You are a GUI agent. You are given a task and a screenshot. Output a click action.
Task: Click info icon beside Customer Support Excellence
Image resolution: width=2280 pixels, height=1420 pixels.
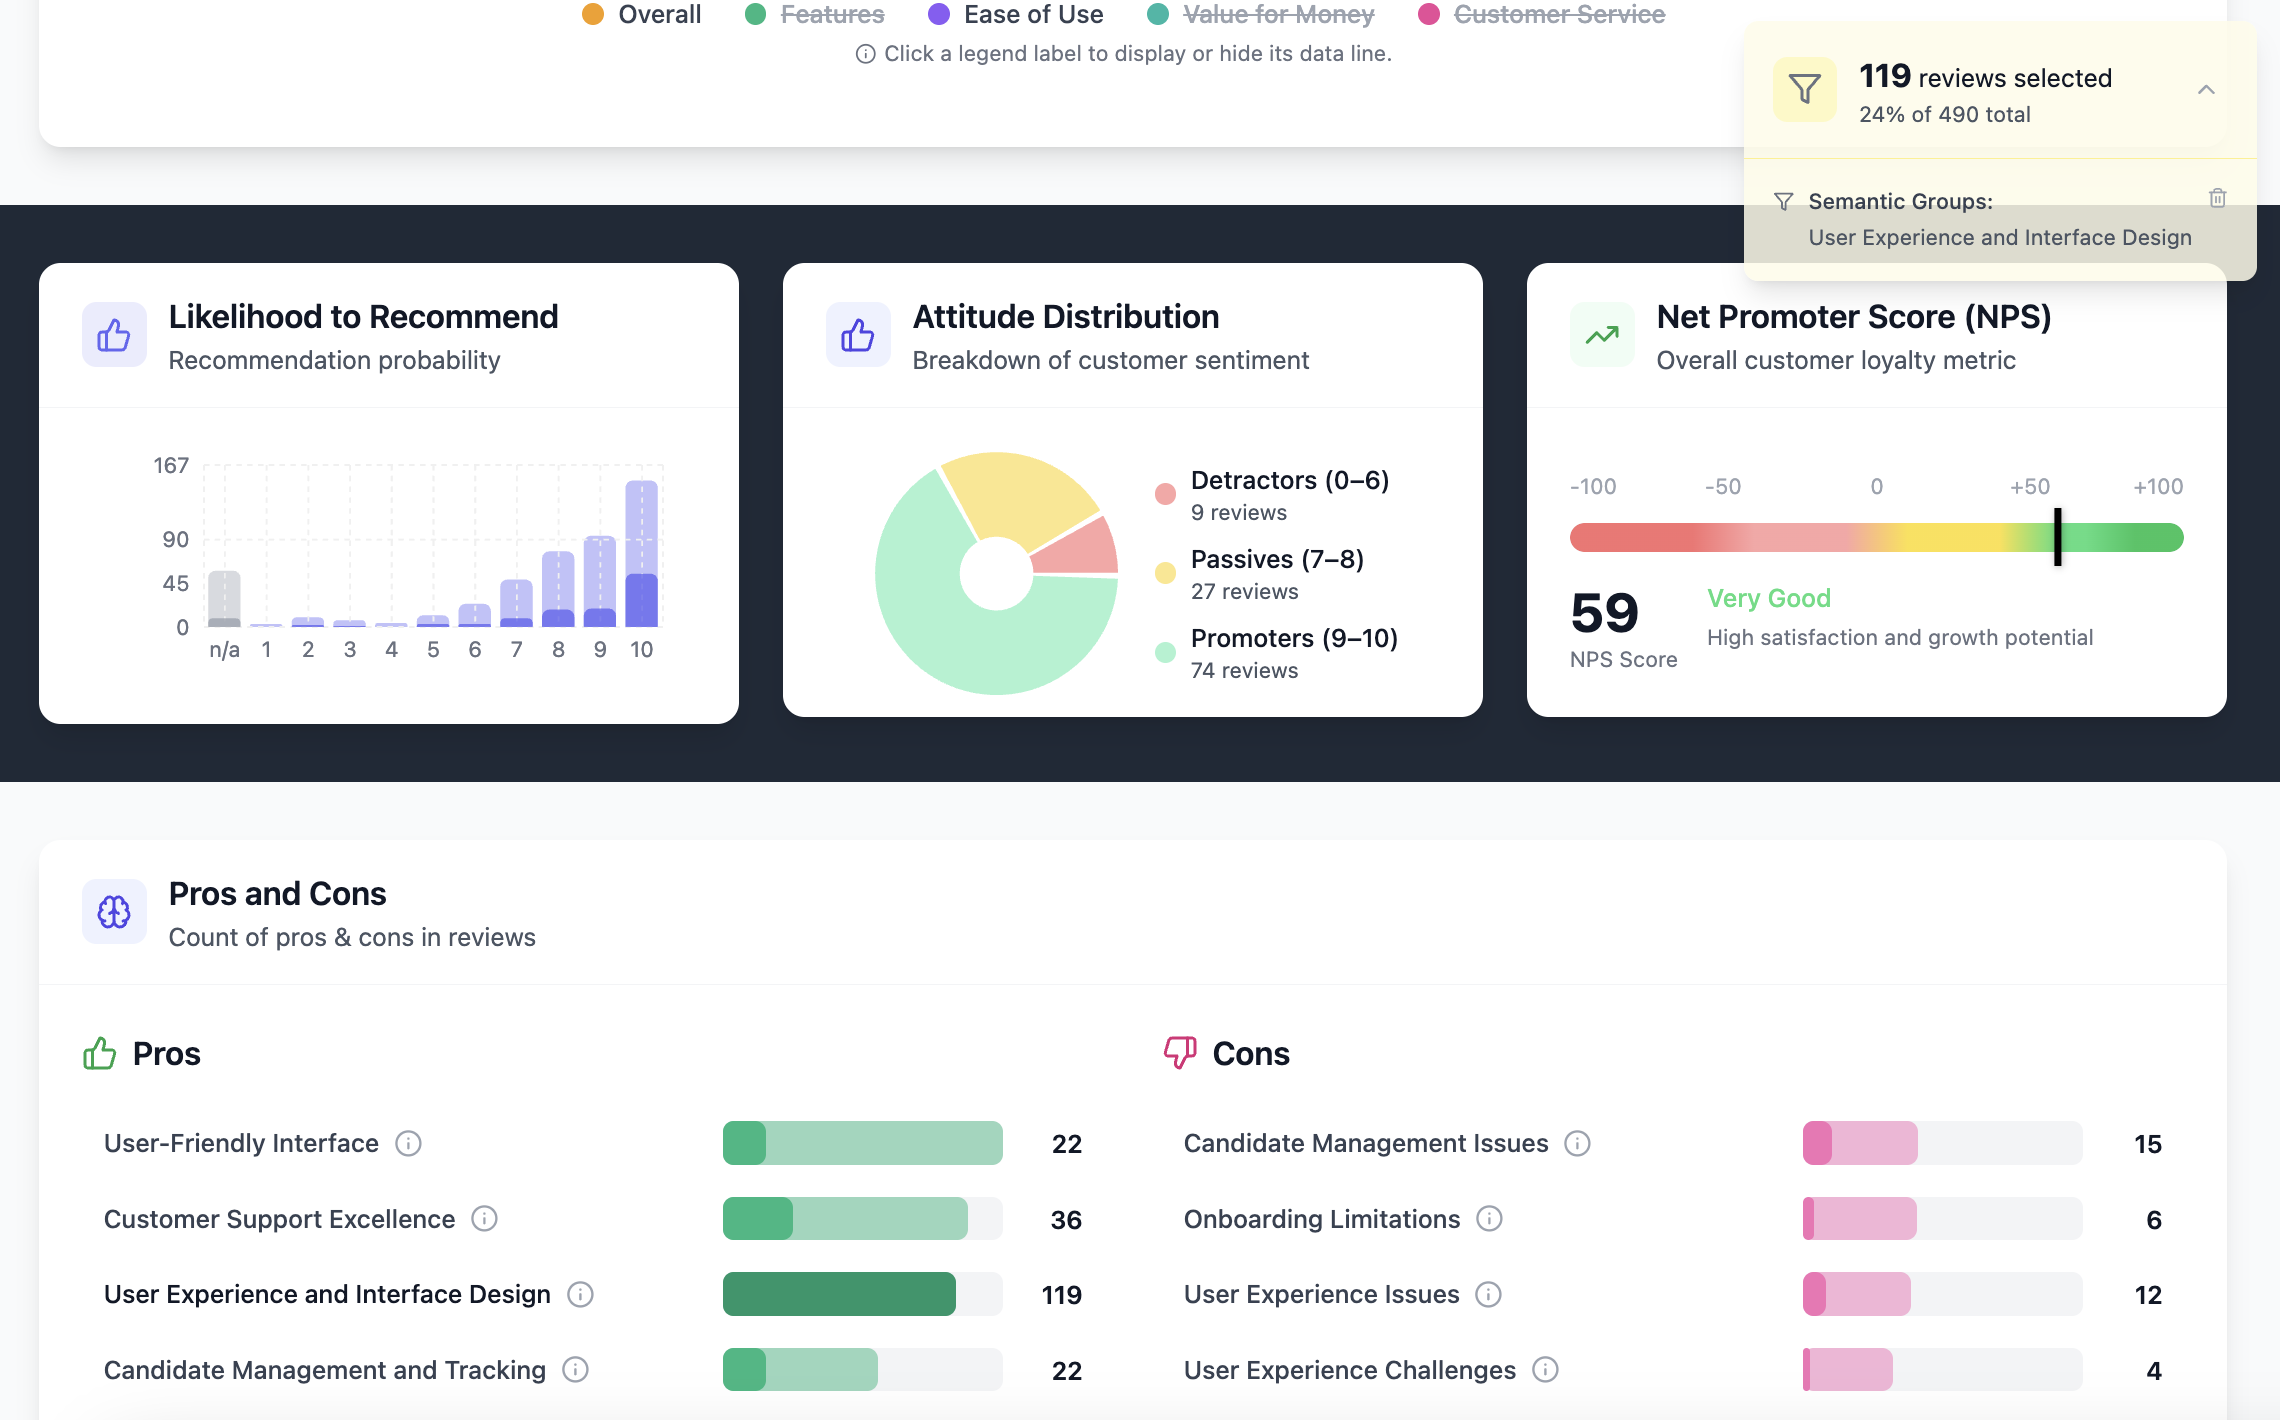tap(484, 1219)
